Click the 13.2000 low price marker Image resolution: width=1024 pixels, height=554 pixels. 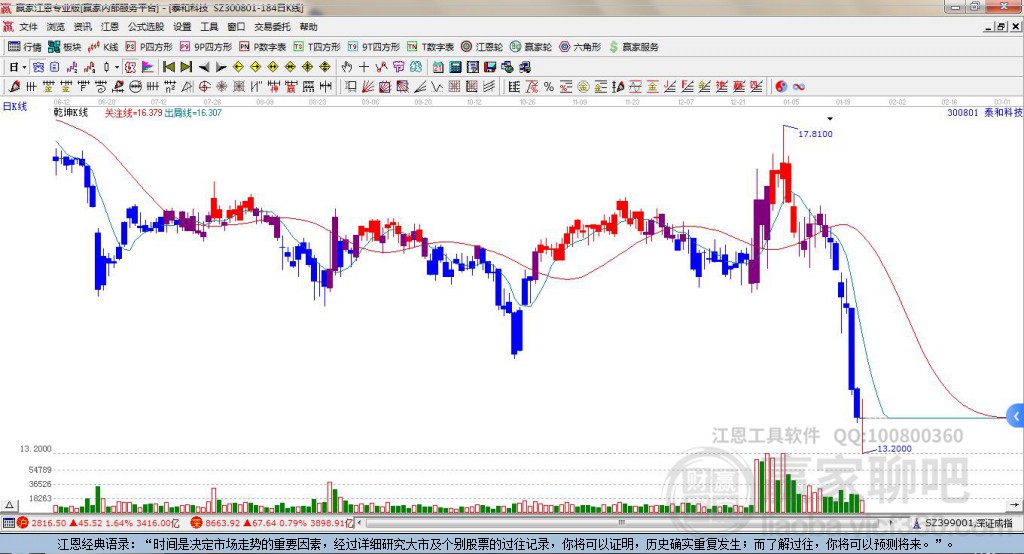coord(894,449)
